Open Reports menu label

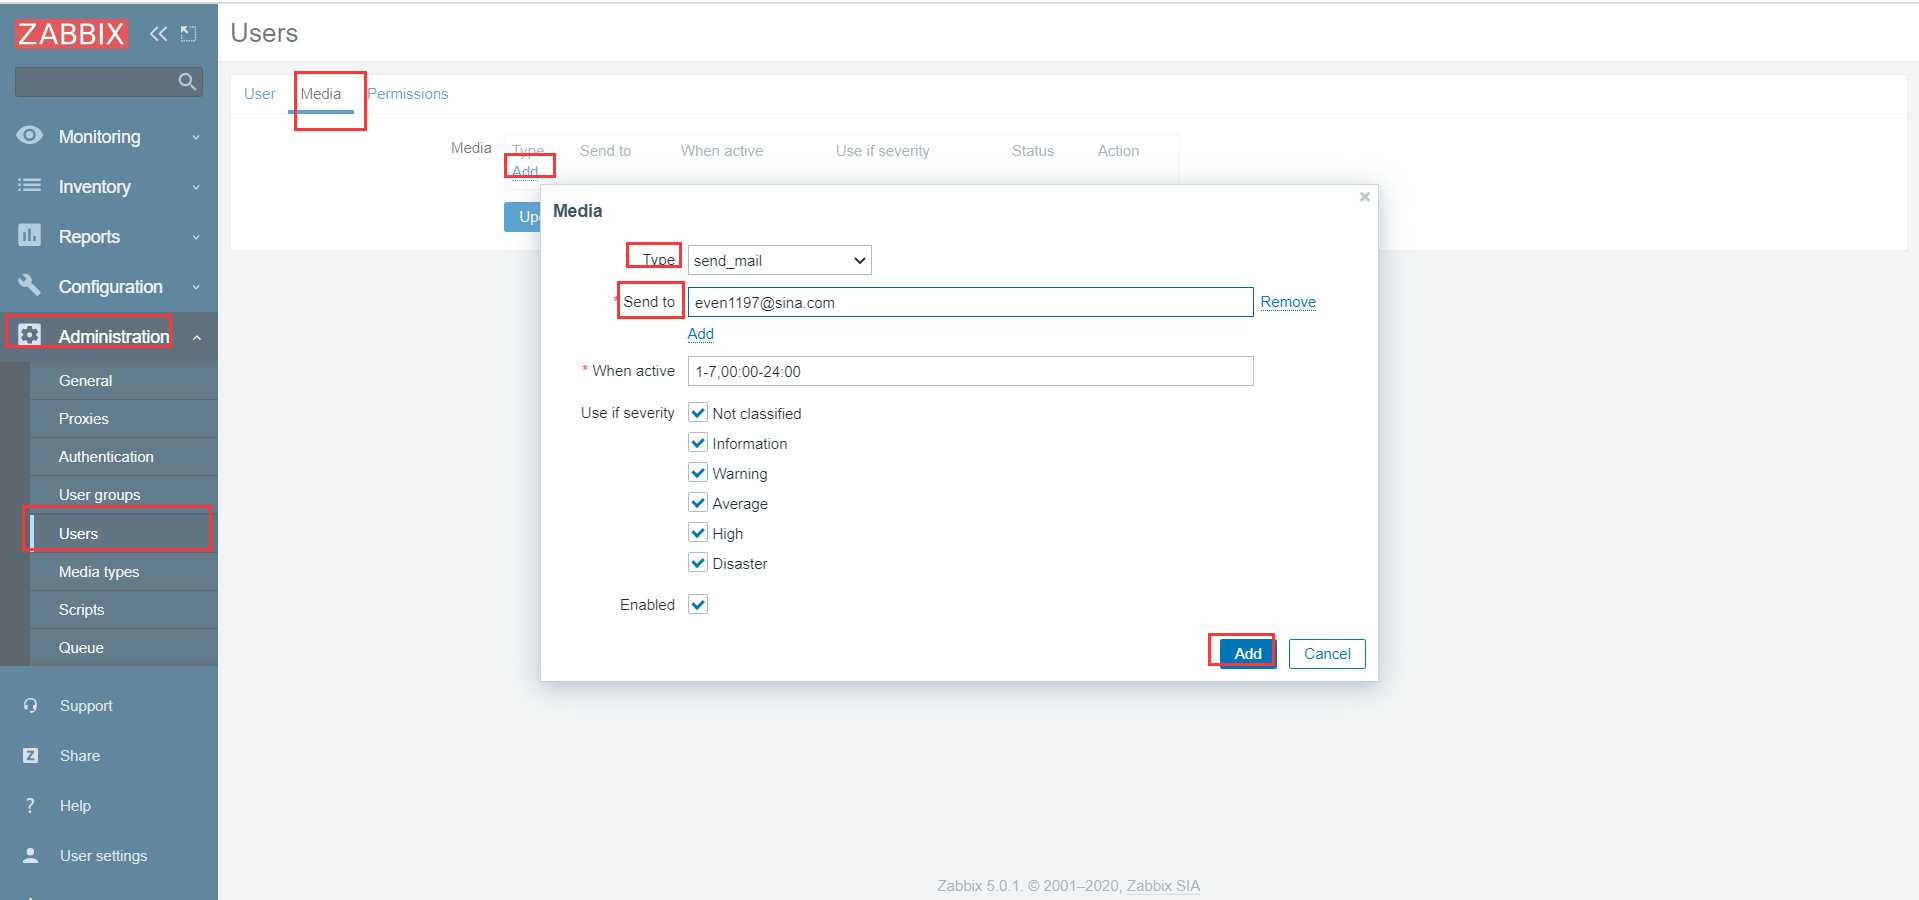click(x=89, y=237)
